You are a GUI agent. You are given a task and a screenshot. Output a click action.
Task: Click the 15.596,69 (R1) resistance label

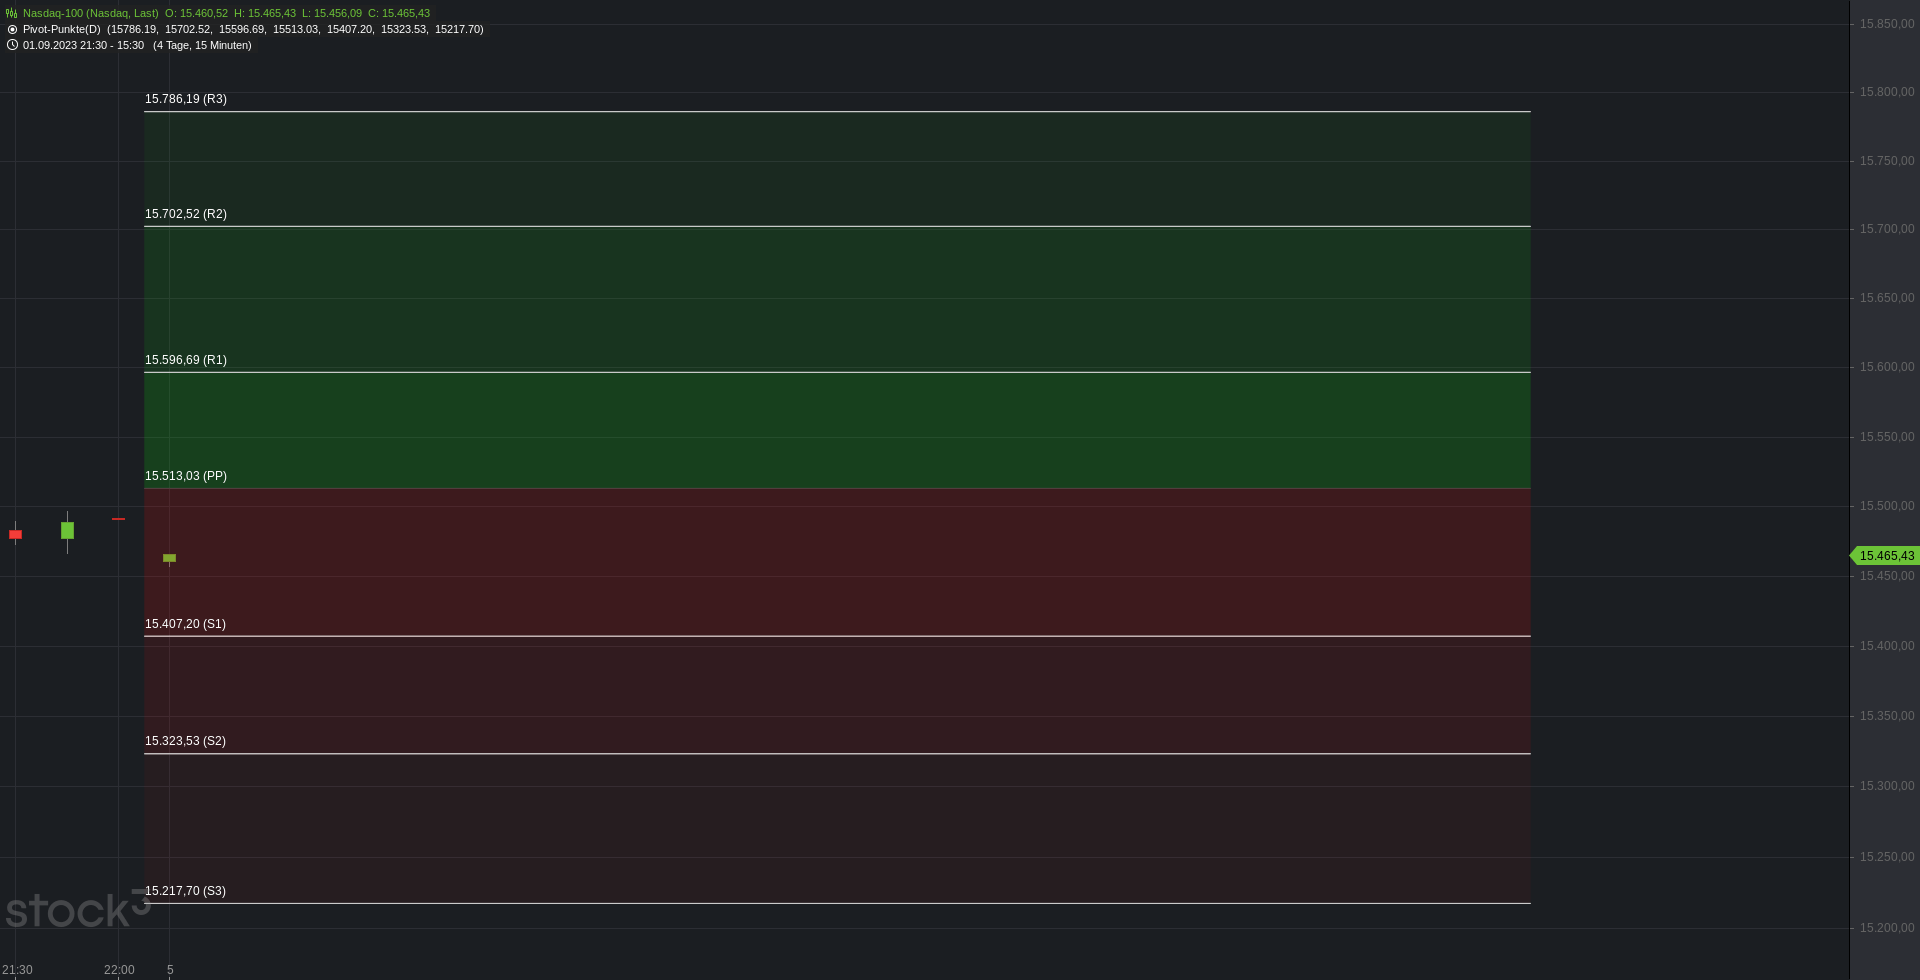click(x=186, y=360)
